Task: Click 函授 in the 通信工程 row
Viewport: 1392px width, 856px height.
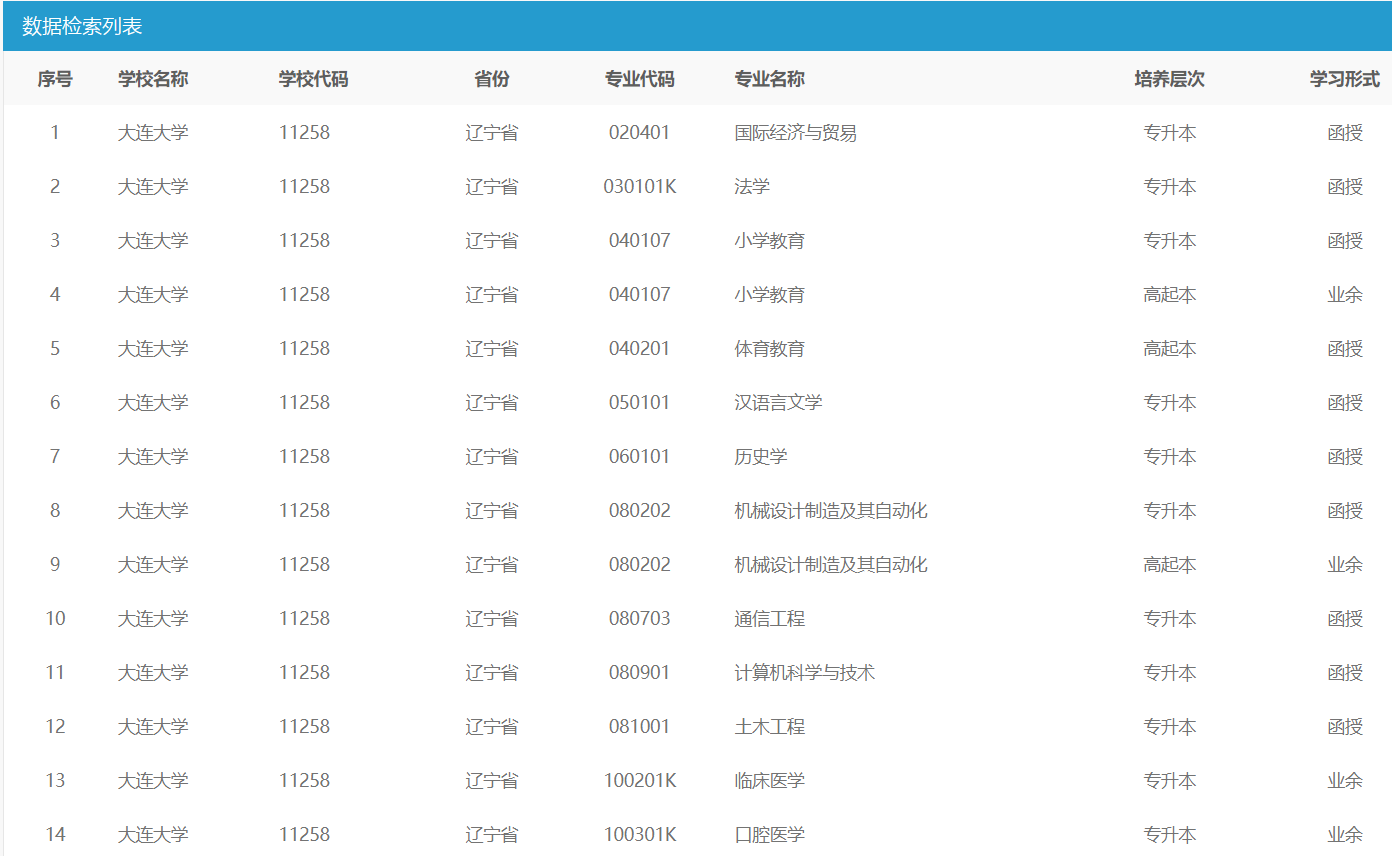Action: tap(1345, 619)
